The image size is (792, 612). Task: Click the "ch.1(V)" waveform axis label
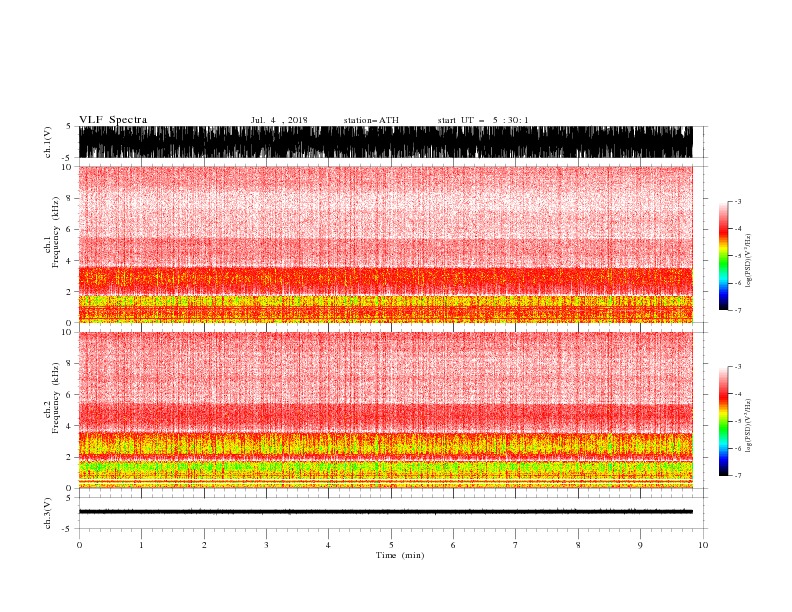click(x=48, y=142)
